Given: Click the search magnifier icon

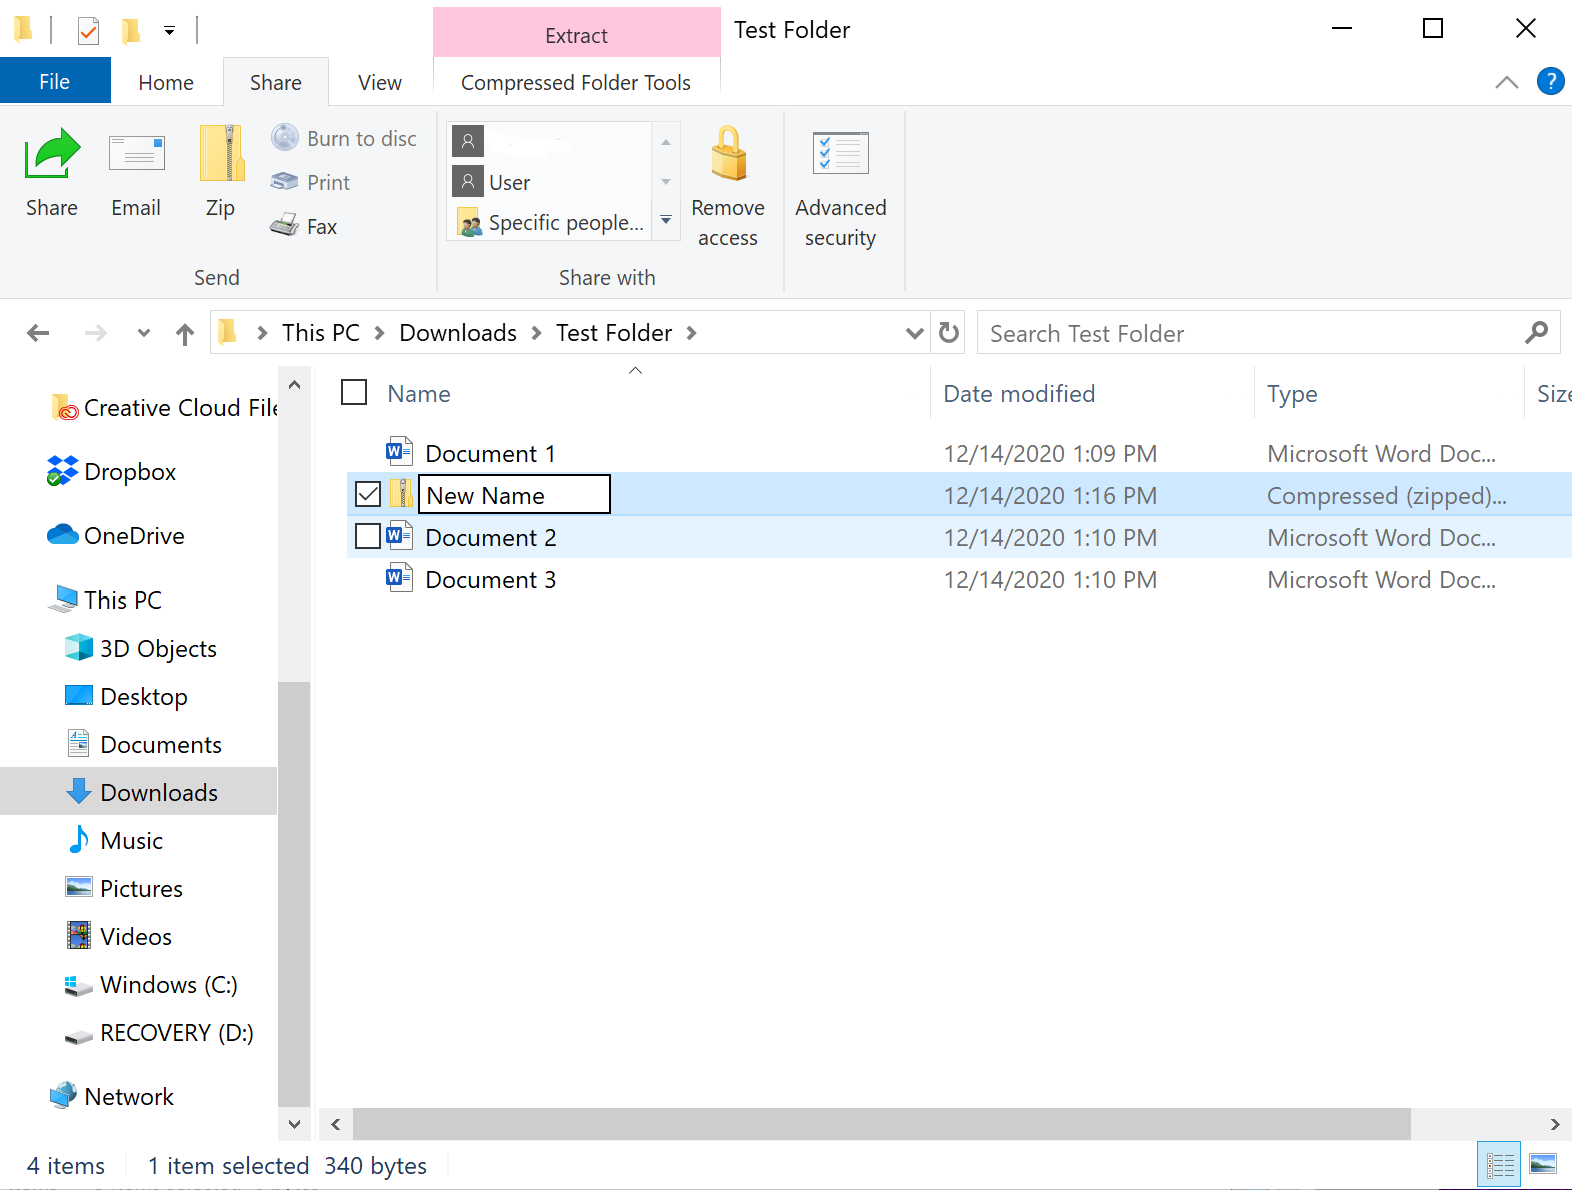Looking at the screenshot, I should click(x=1537, y=332).
